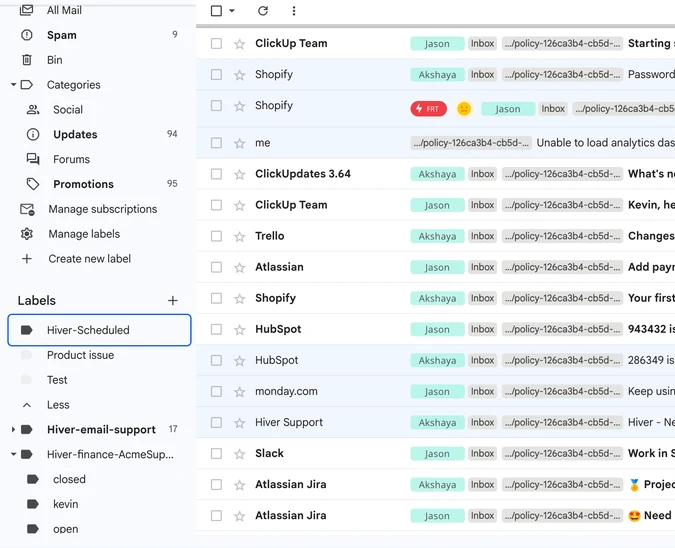Click the red FRT badge on Shopify email
675x548 pixels.
pyautogui.click(x=428, y=109)
